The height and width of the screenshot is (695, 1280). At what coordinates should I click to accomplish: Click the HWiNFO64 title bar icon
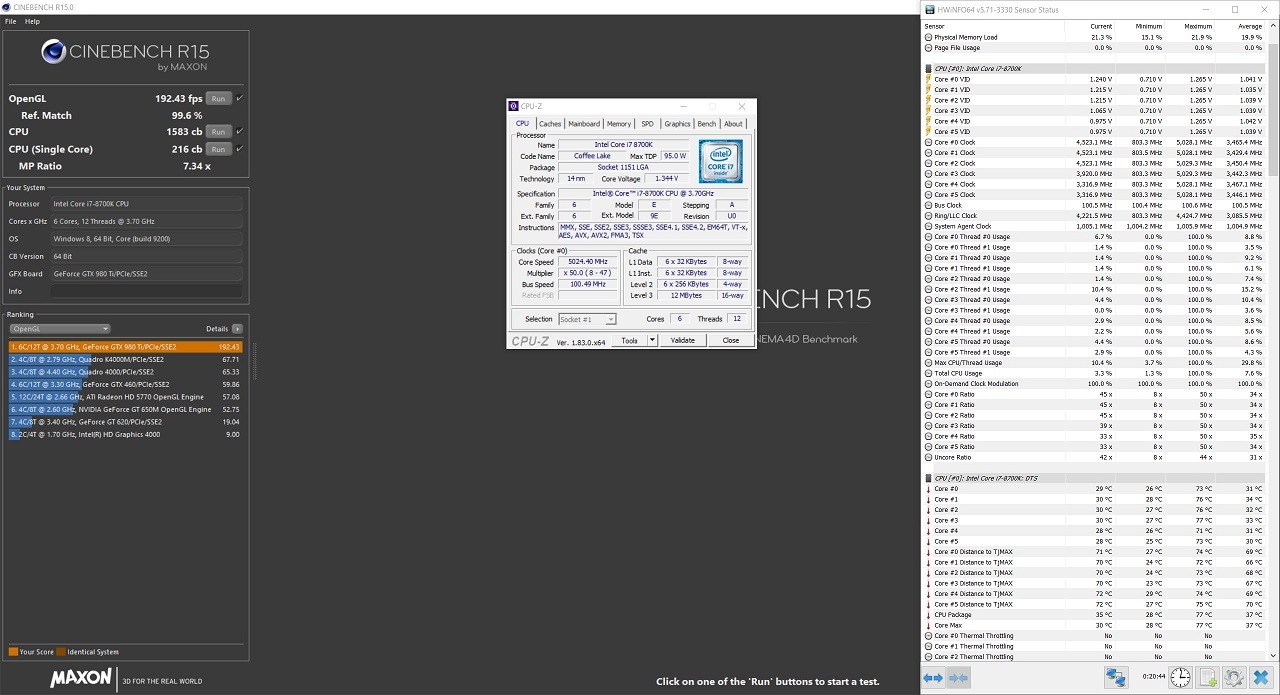tap(929, 9)
